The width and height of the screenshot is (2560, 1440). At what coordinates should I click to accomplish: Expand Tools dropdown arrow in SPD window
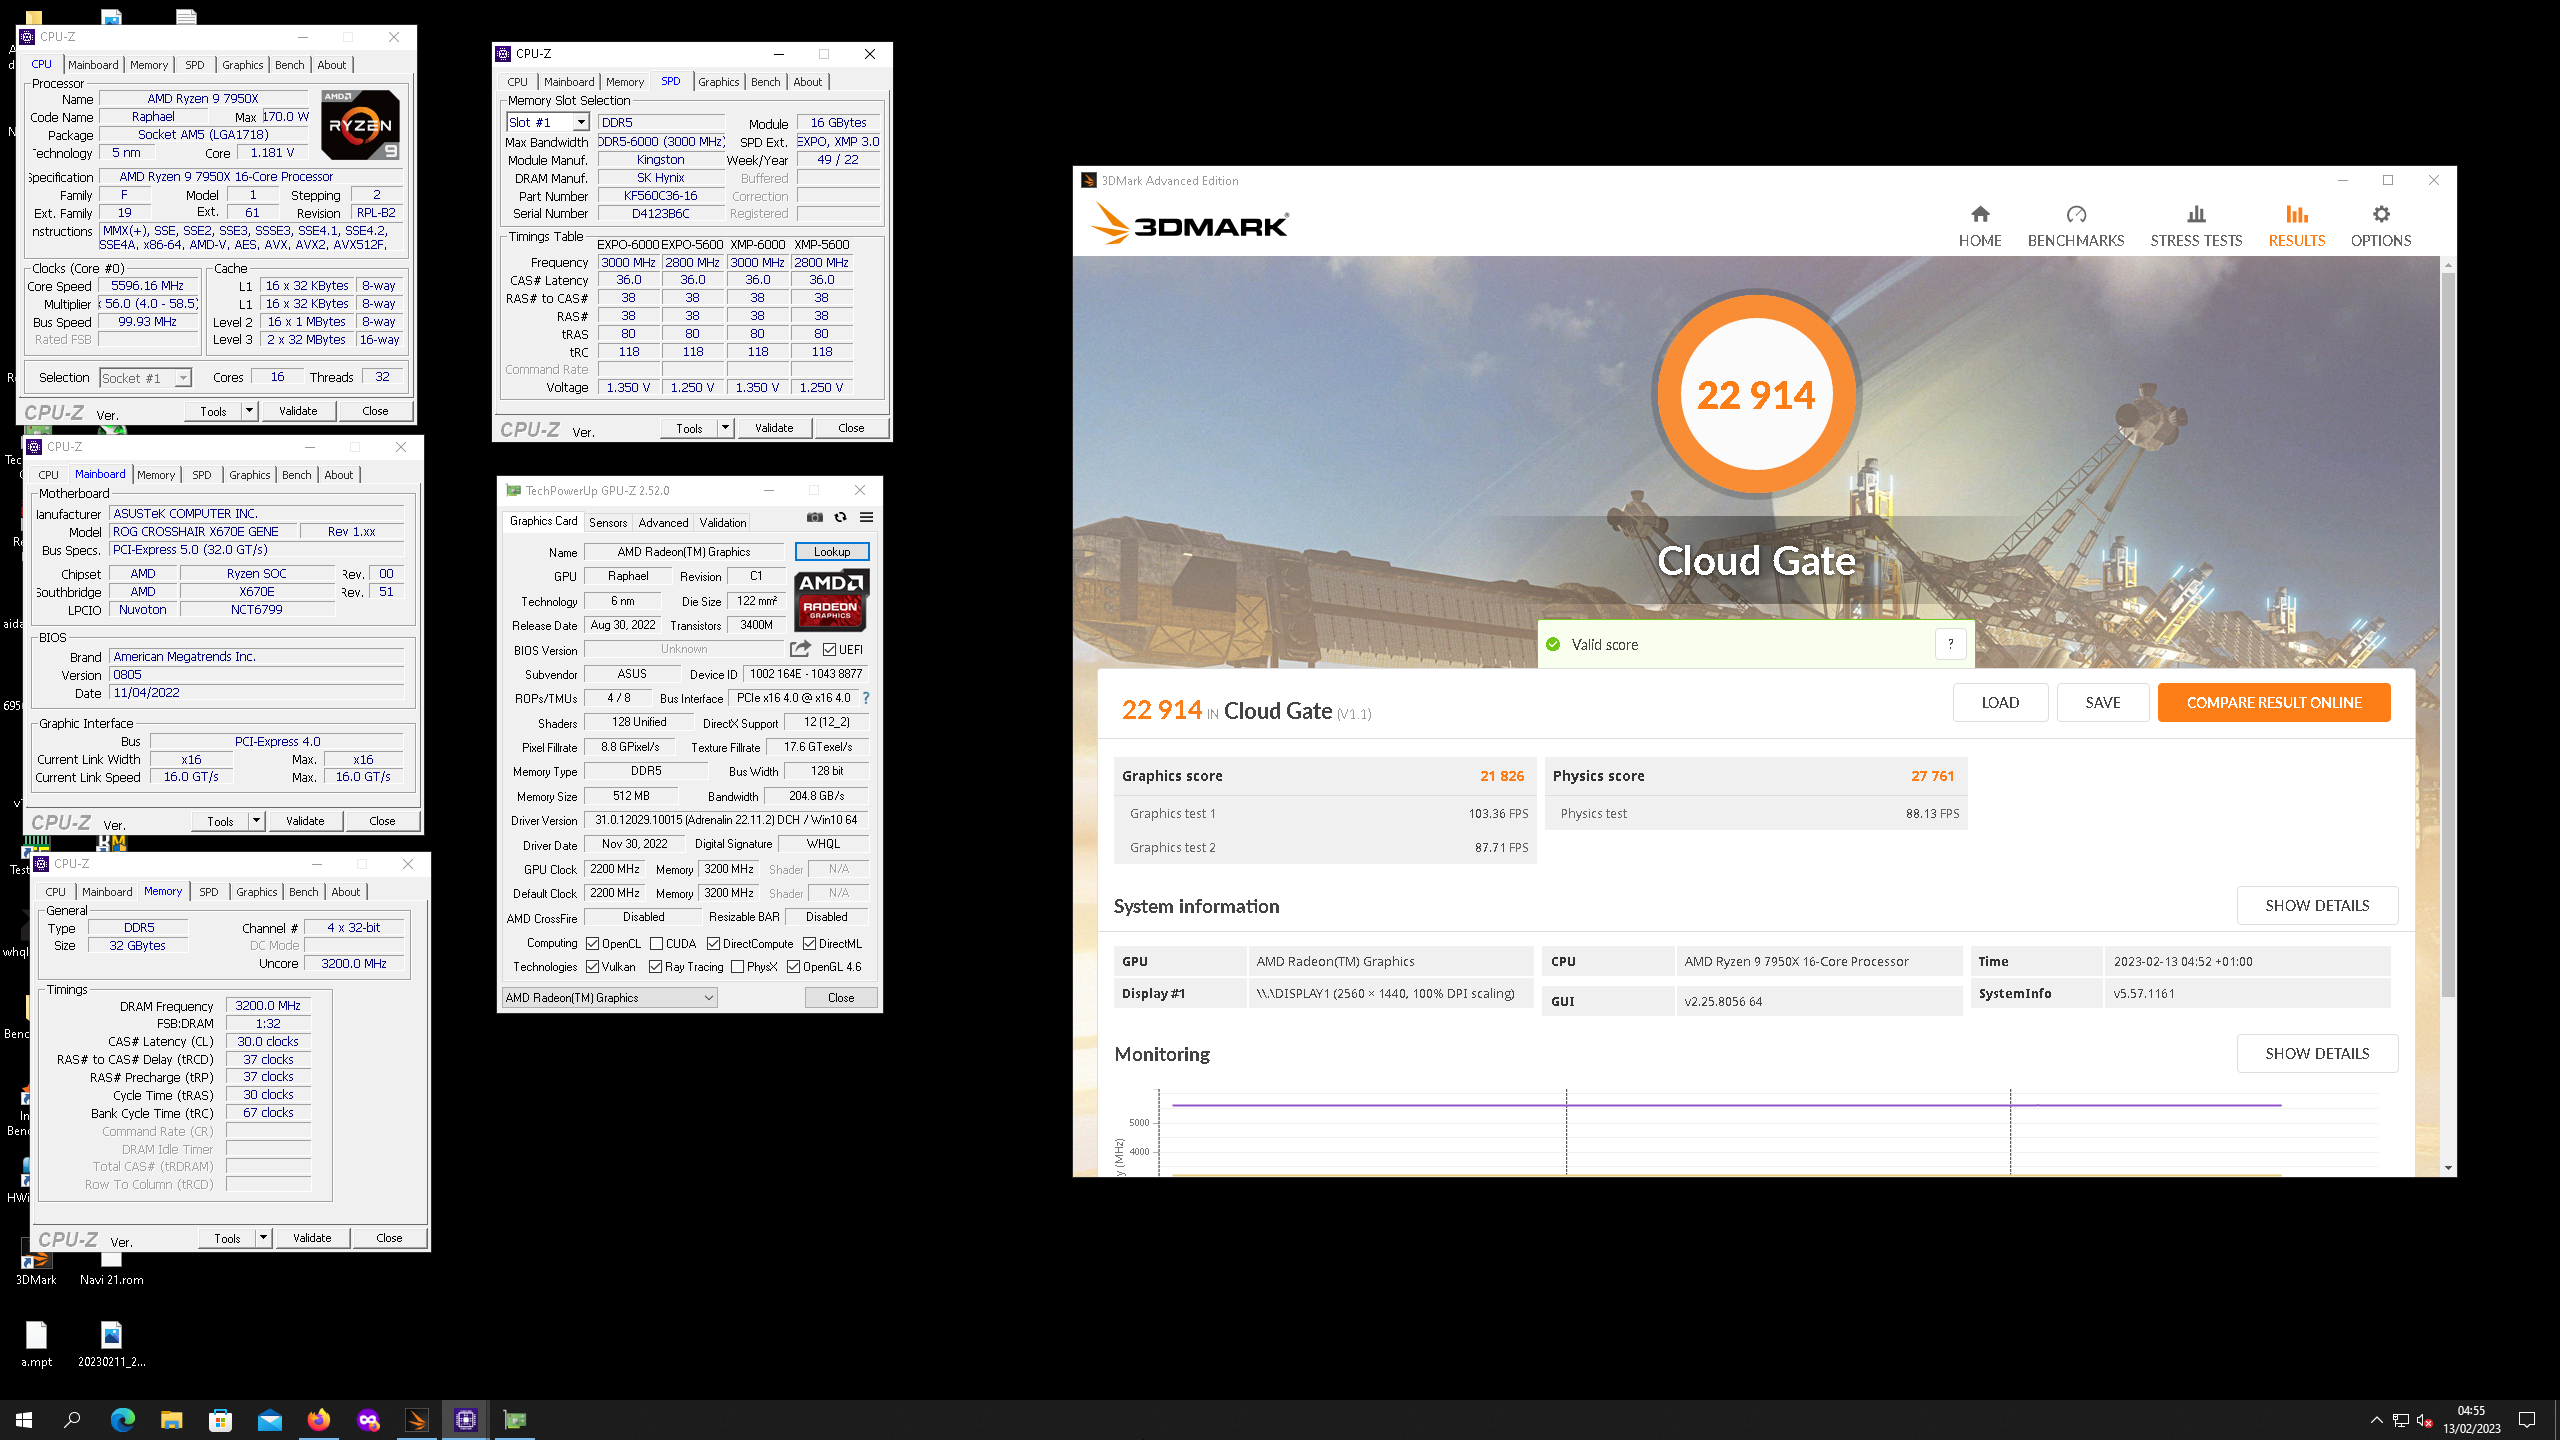[x=725, y=427]
